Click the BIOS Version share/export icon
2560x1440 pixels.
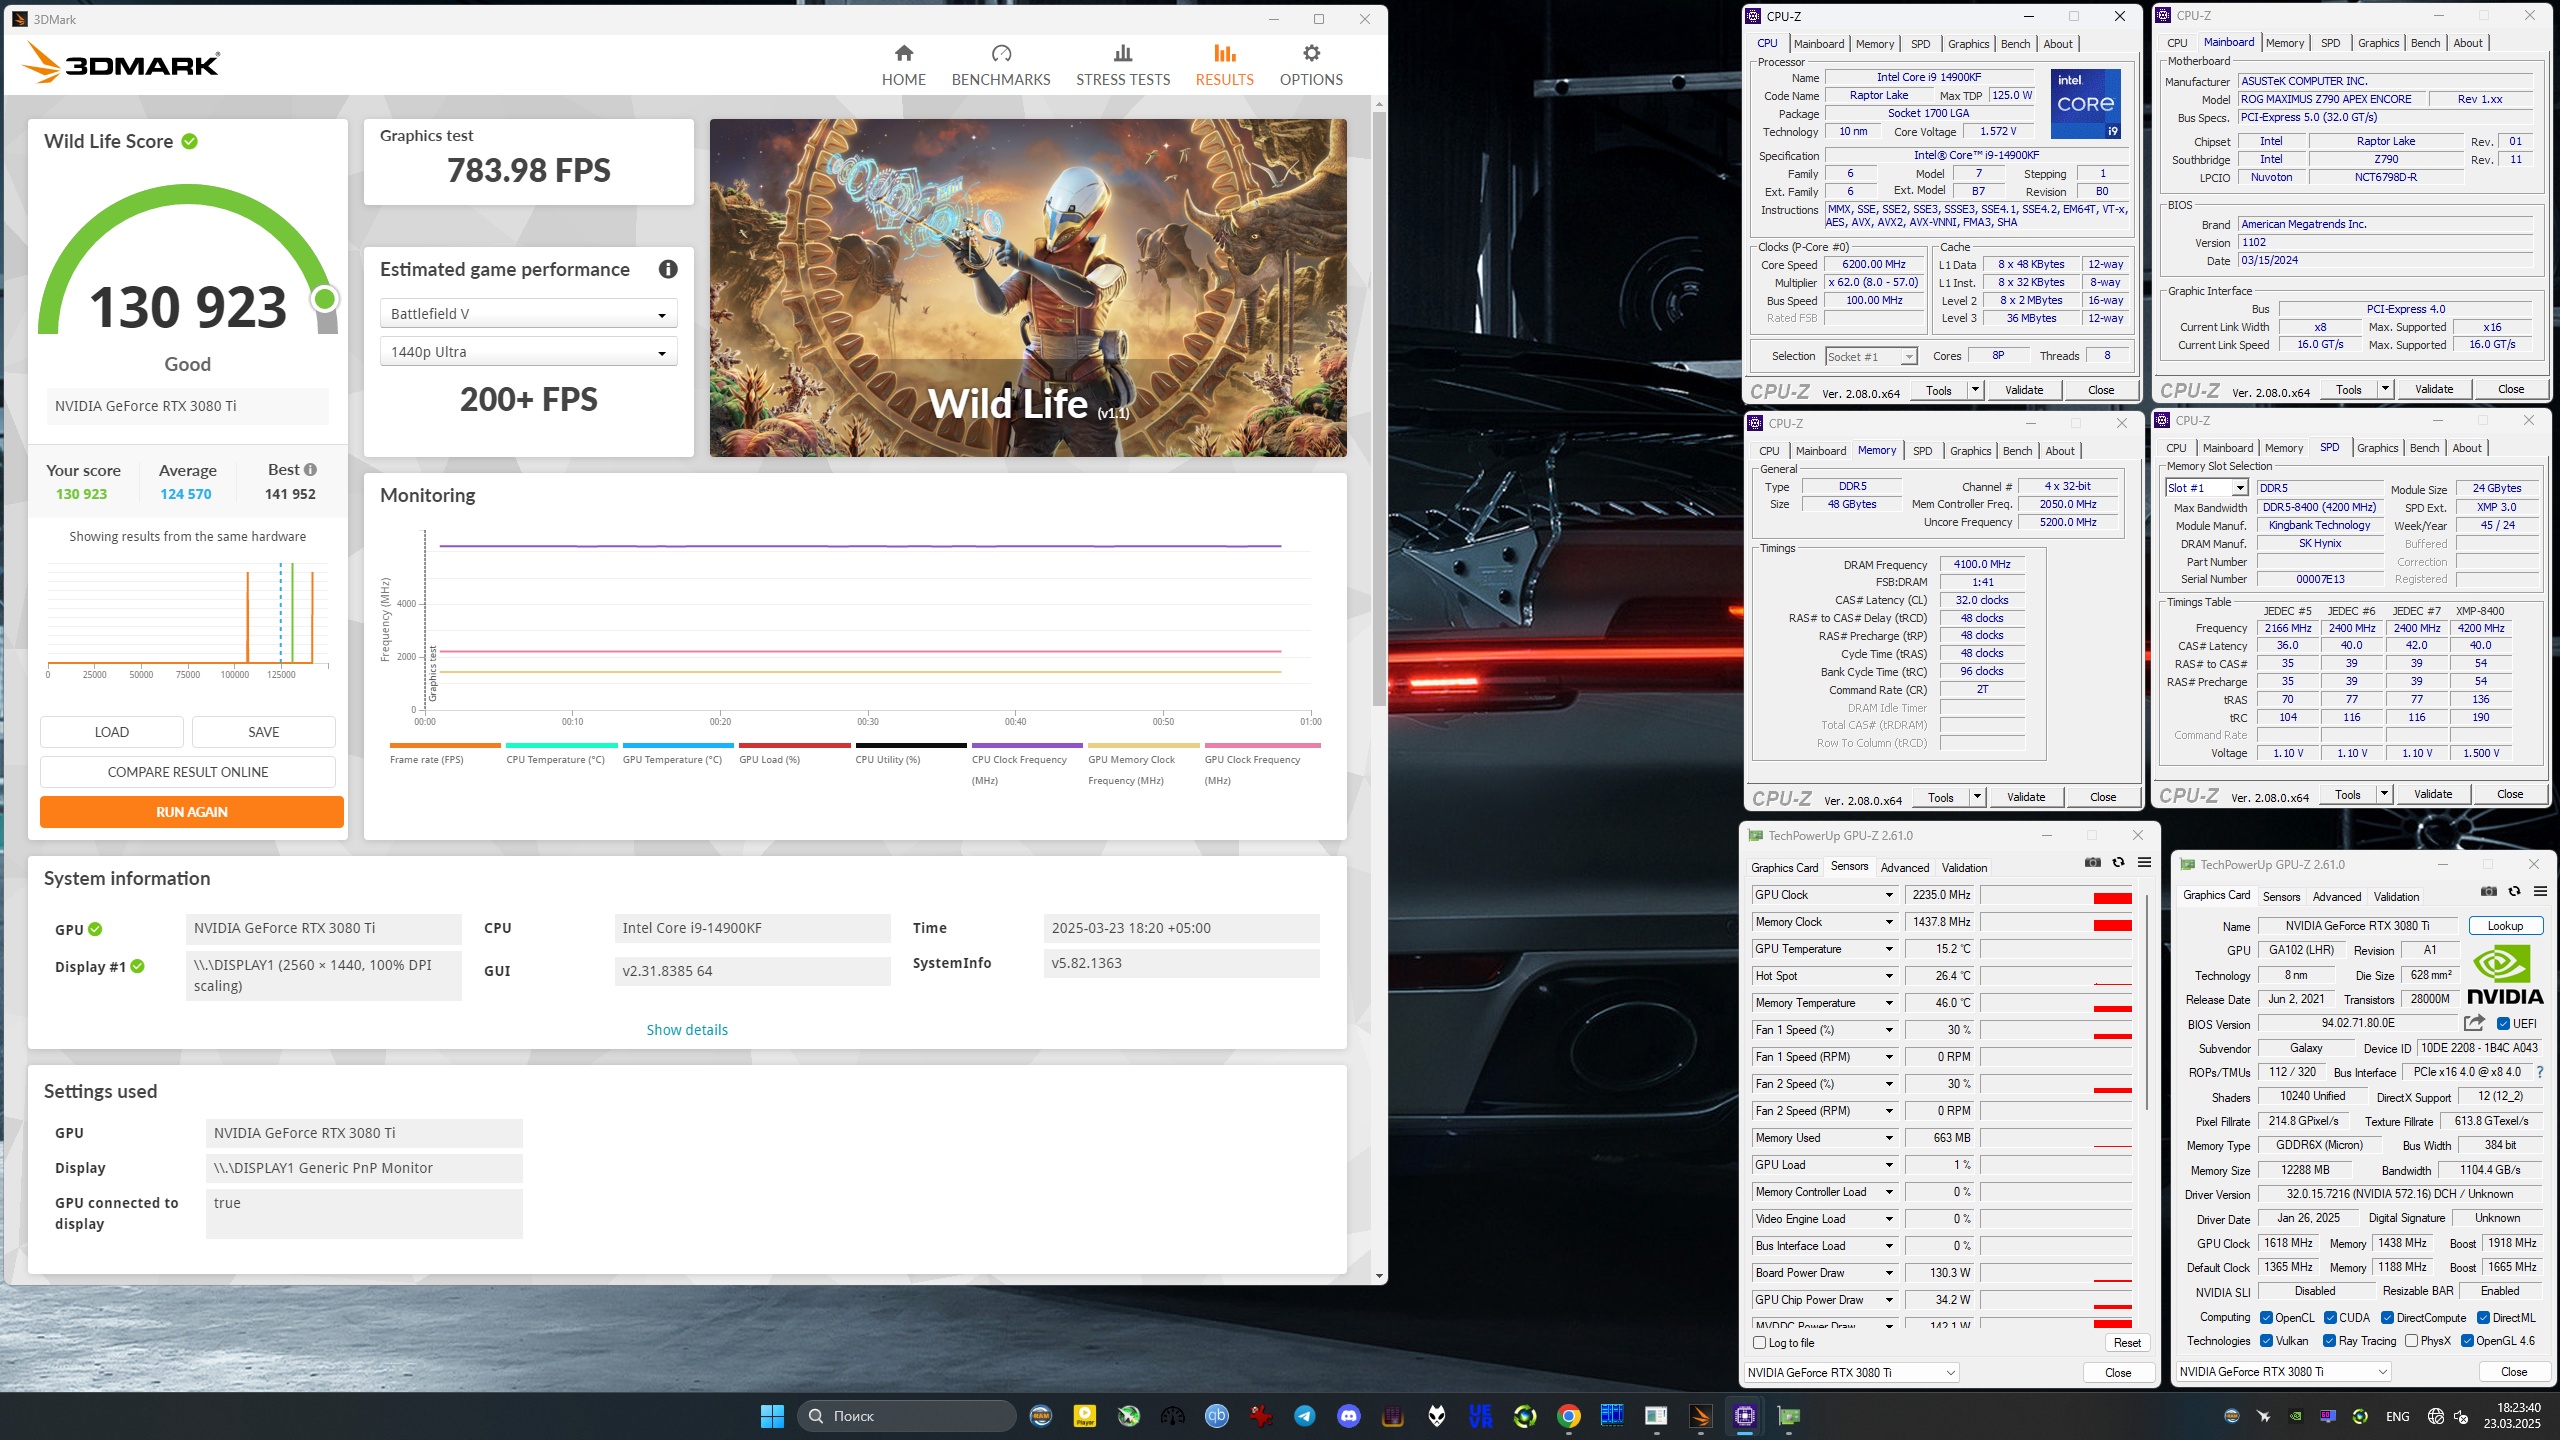tap(2474, 1023)
